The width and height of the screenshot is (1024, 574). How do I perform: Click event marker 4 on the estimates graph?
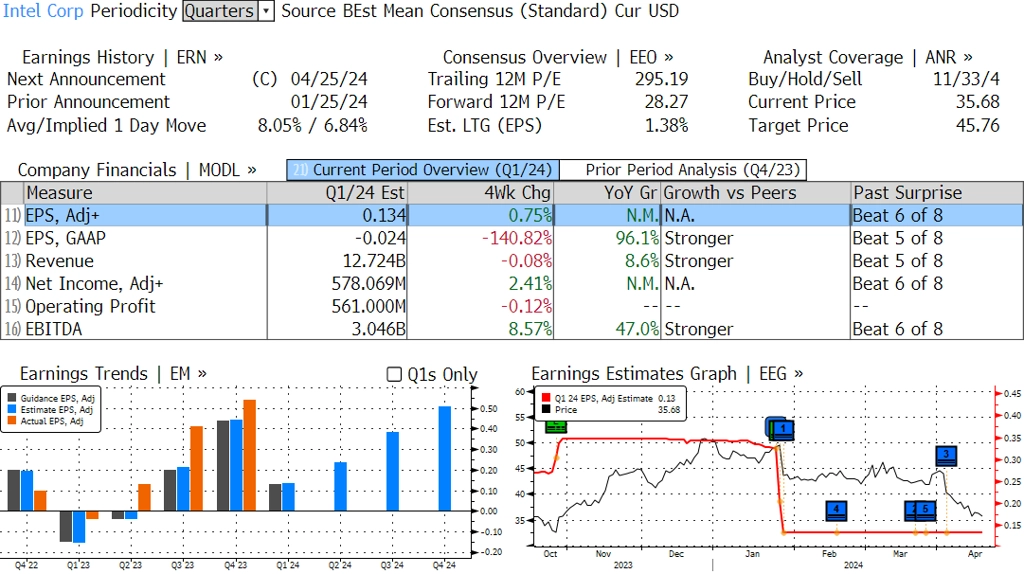(x=836, y=510)
